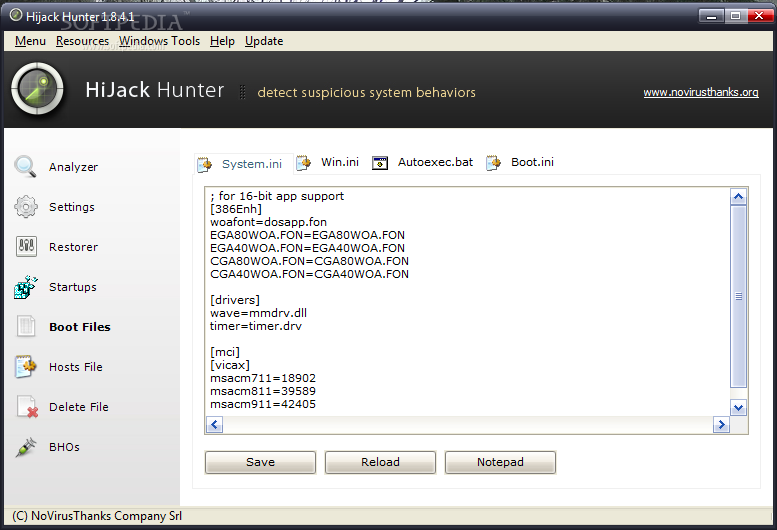Click the horizontal scrollbar left arrow

[214, 424]
